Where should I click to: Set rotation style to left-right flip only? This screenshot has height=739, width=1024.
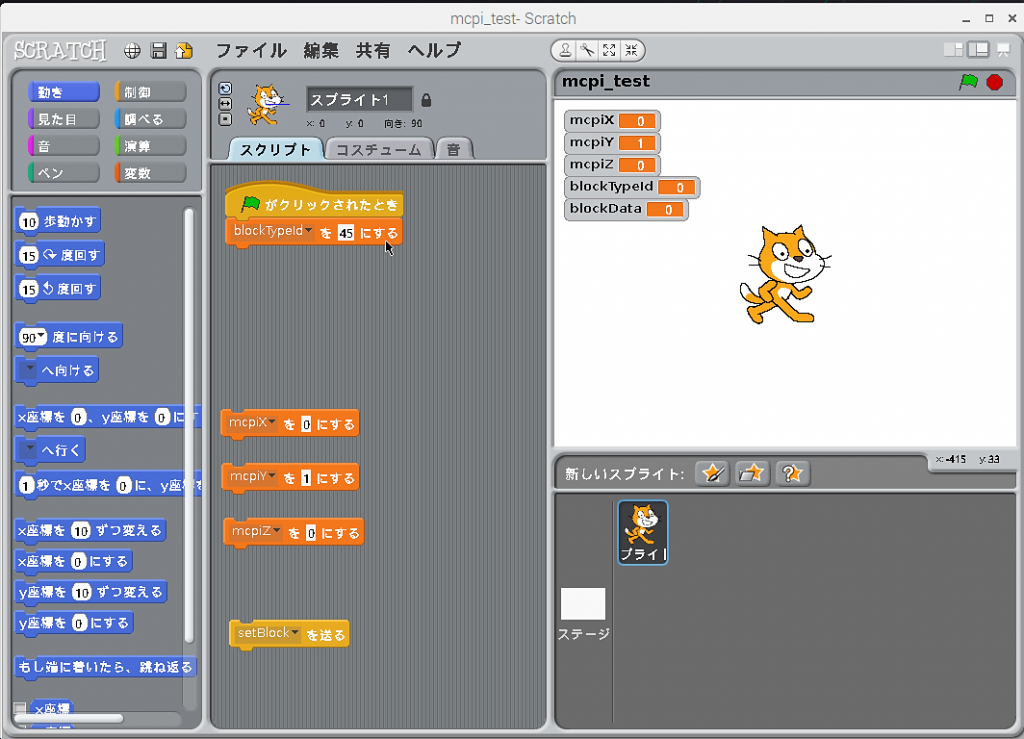[x=225, y=103]
